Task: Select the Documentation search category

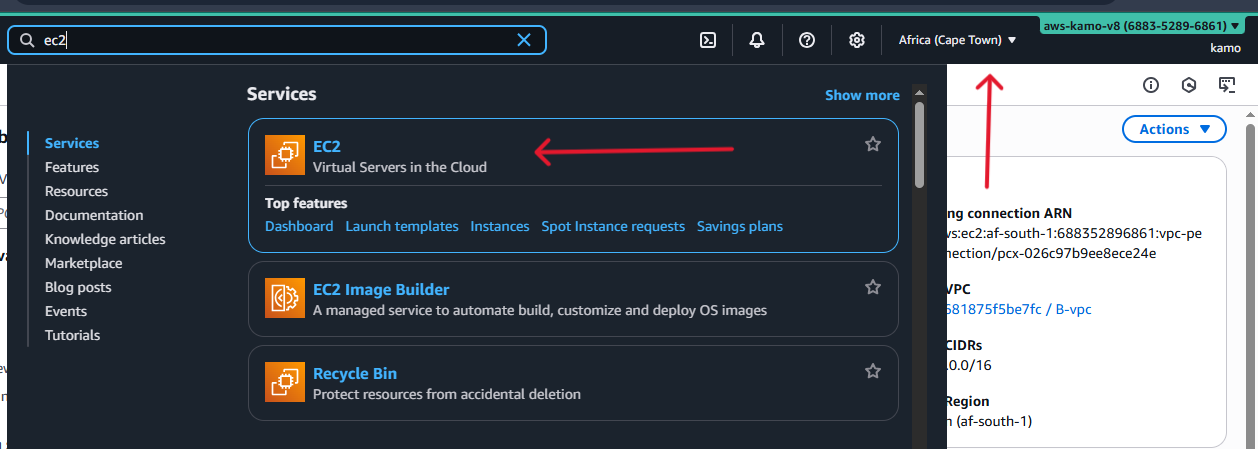Action: [x=94, y=215]
